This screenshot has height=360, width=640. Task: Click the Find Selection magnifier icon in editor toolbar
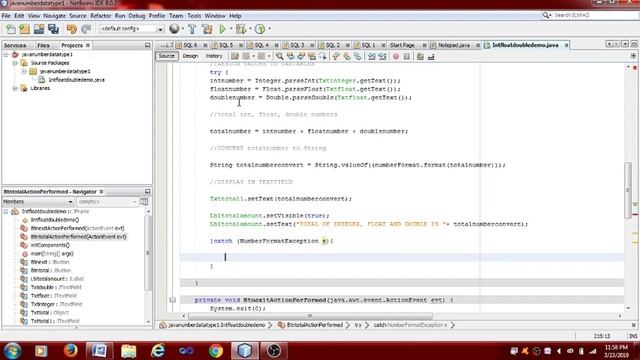pos(280,56)
